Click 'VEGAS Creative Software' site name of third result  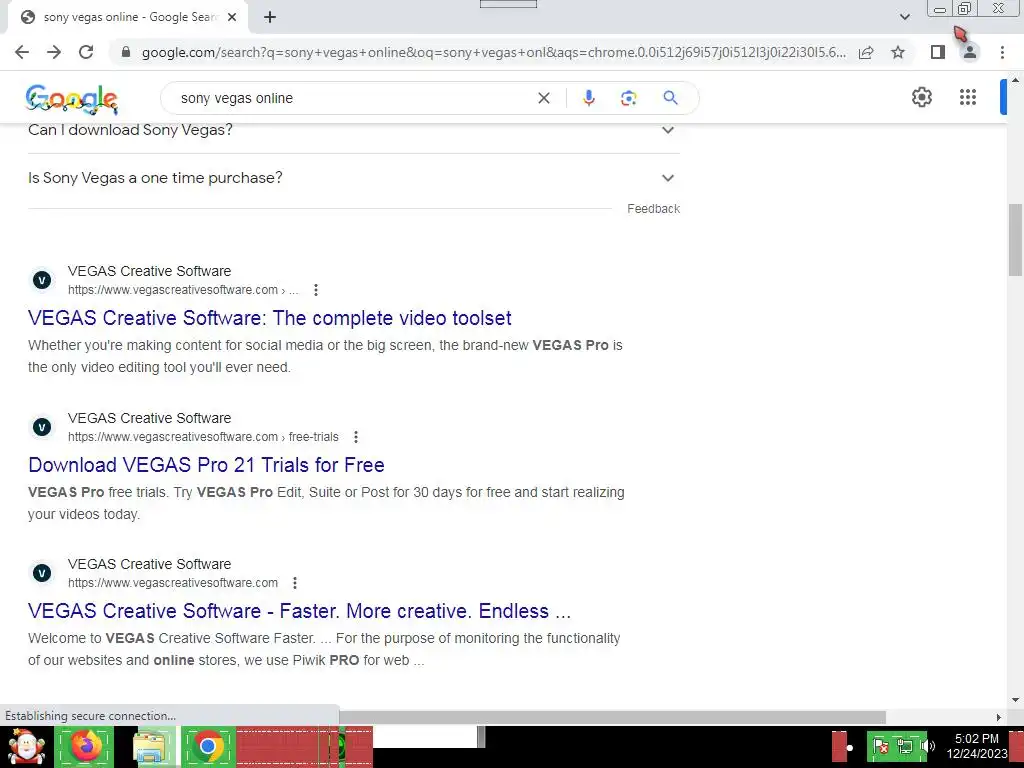tap(150, 564)
